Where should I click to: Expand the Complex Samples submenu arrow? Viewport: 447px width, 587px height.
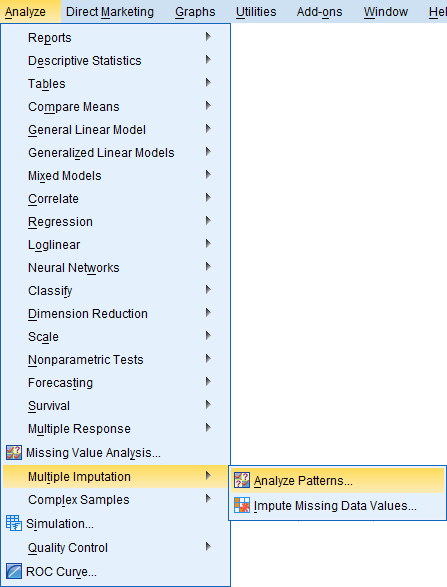(x=209, y=499)
